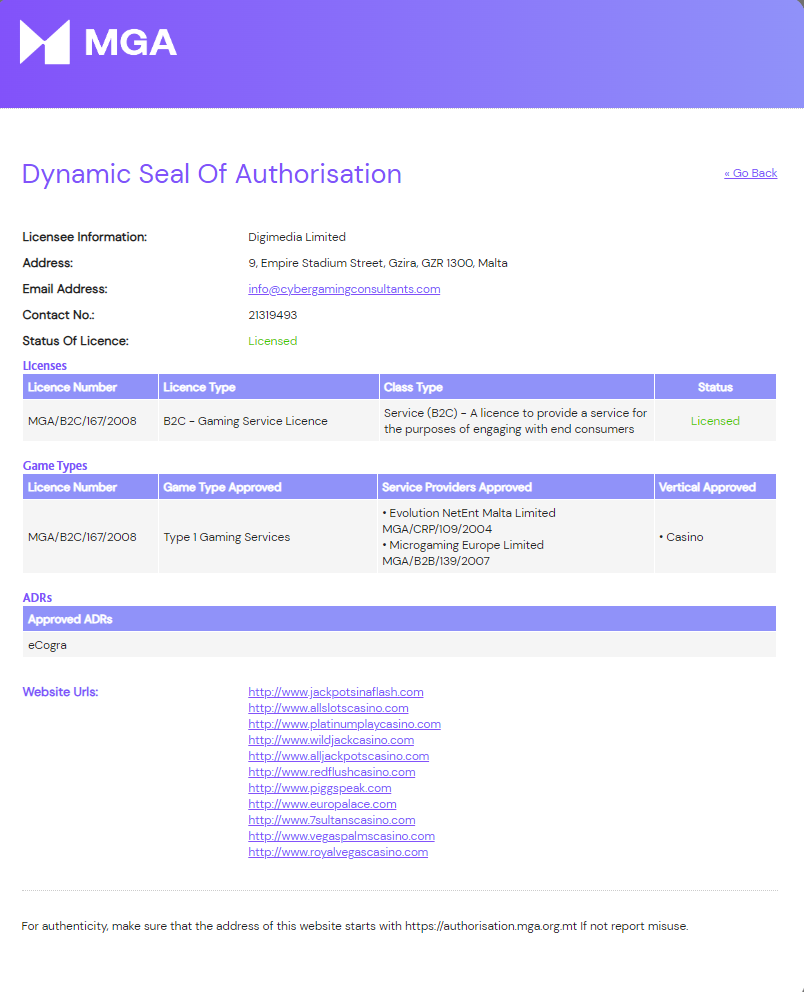Image resolution: width=804 pixels, height=992 pixels.
Task: Click the Digimedia Limited licensee name
Action: coord(297,237)
